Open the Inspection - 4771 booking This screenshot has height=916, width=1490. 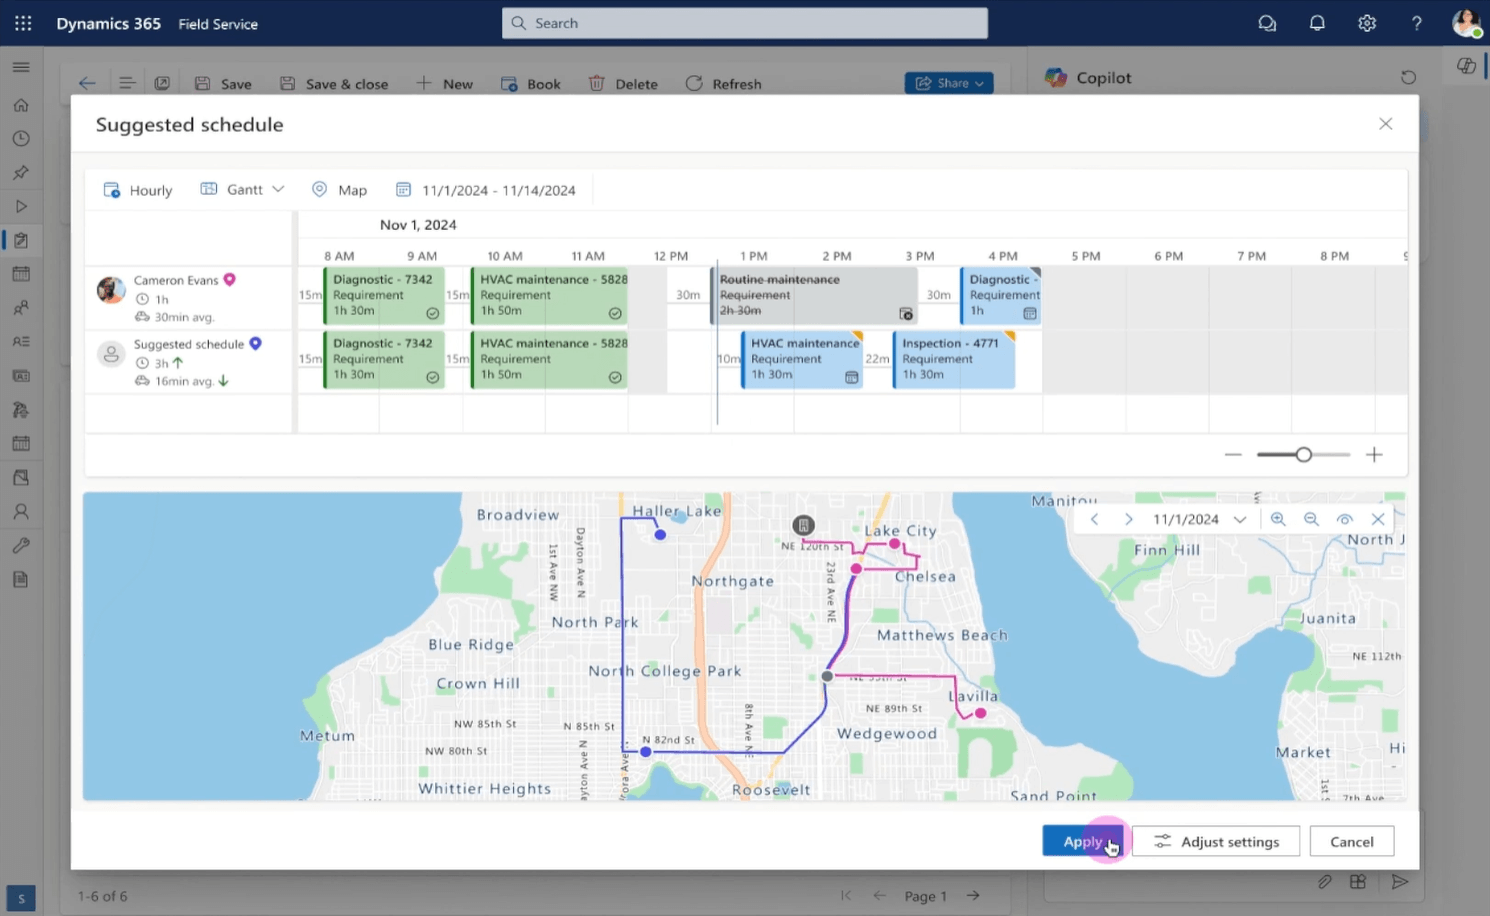coord(954,359)
